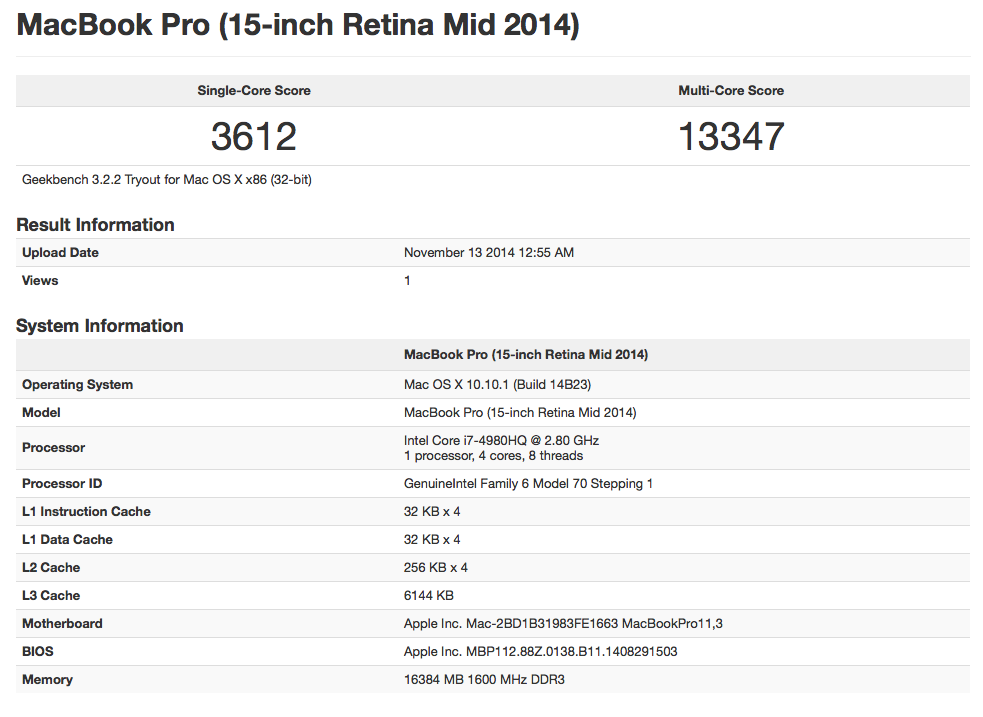The image size is (983, 717).
Task: Click the BIOS row label
Action: pos(38,652)
